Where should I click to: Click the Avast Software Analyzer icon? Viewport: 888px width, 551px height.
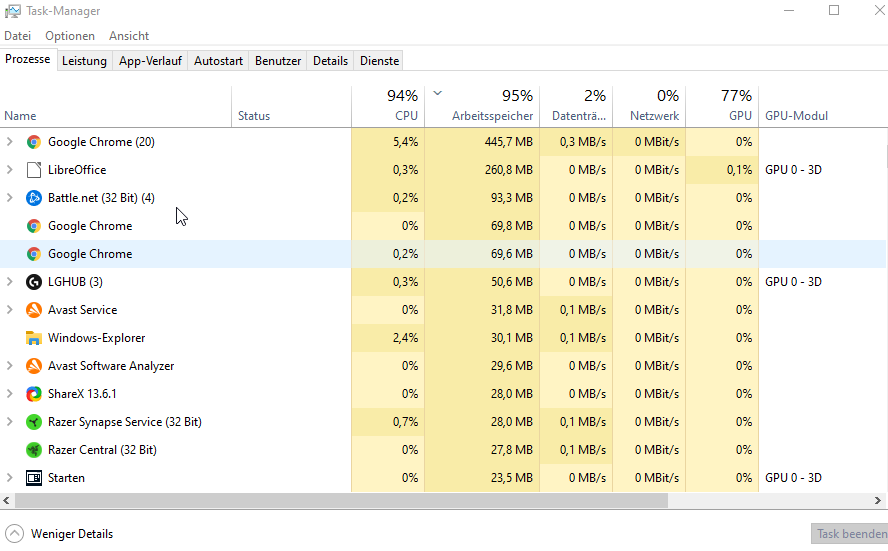click(34, 366)
